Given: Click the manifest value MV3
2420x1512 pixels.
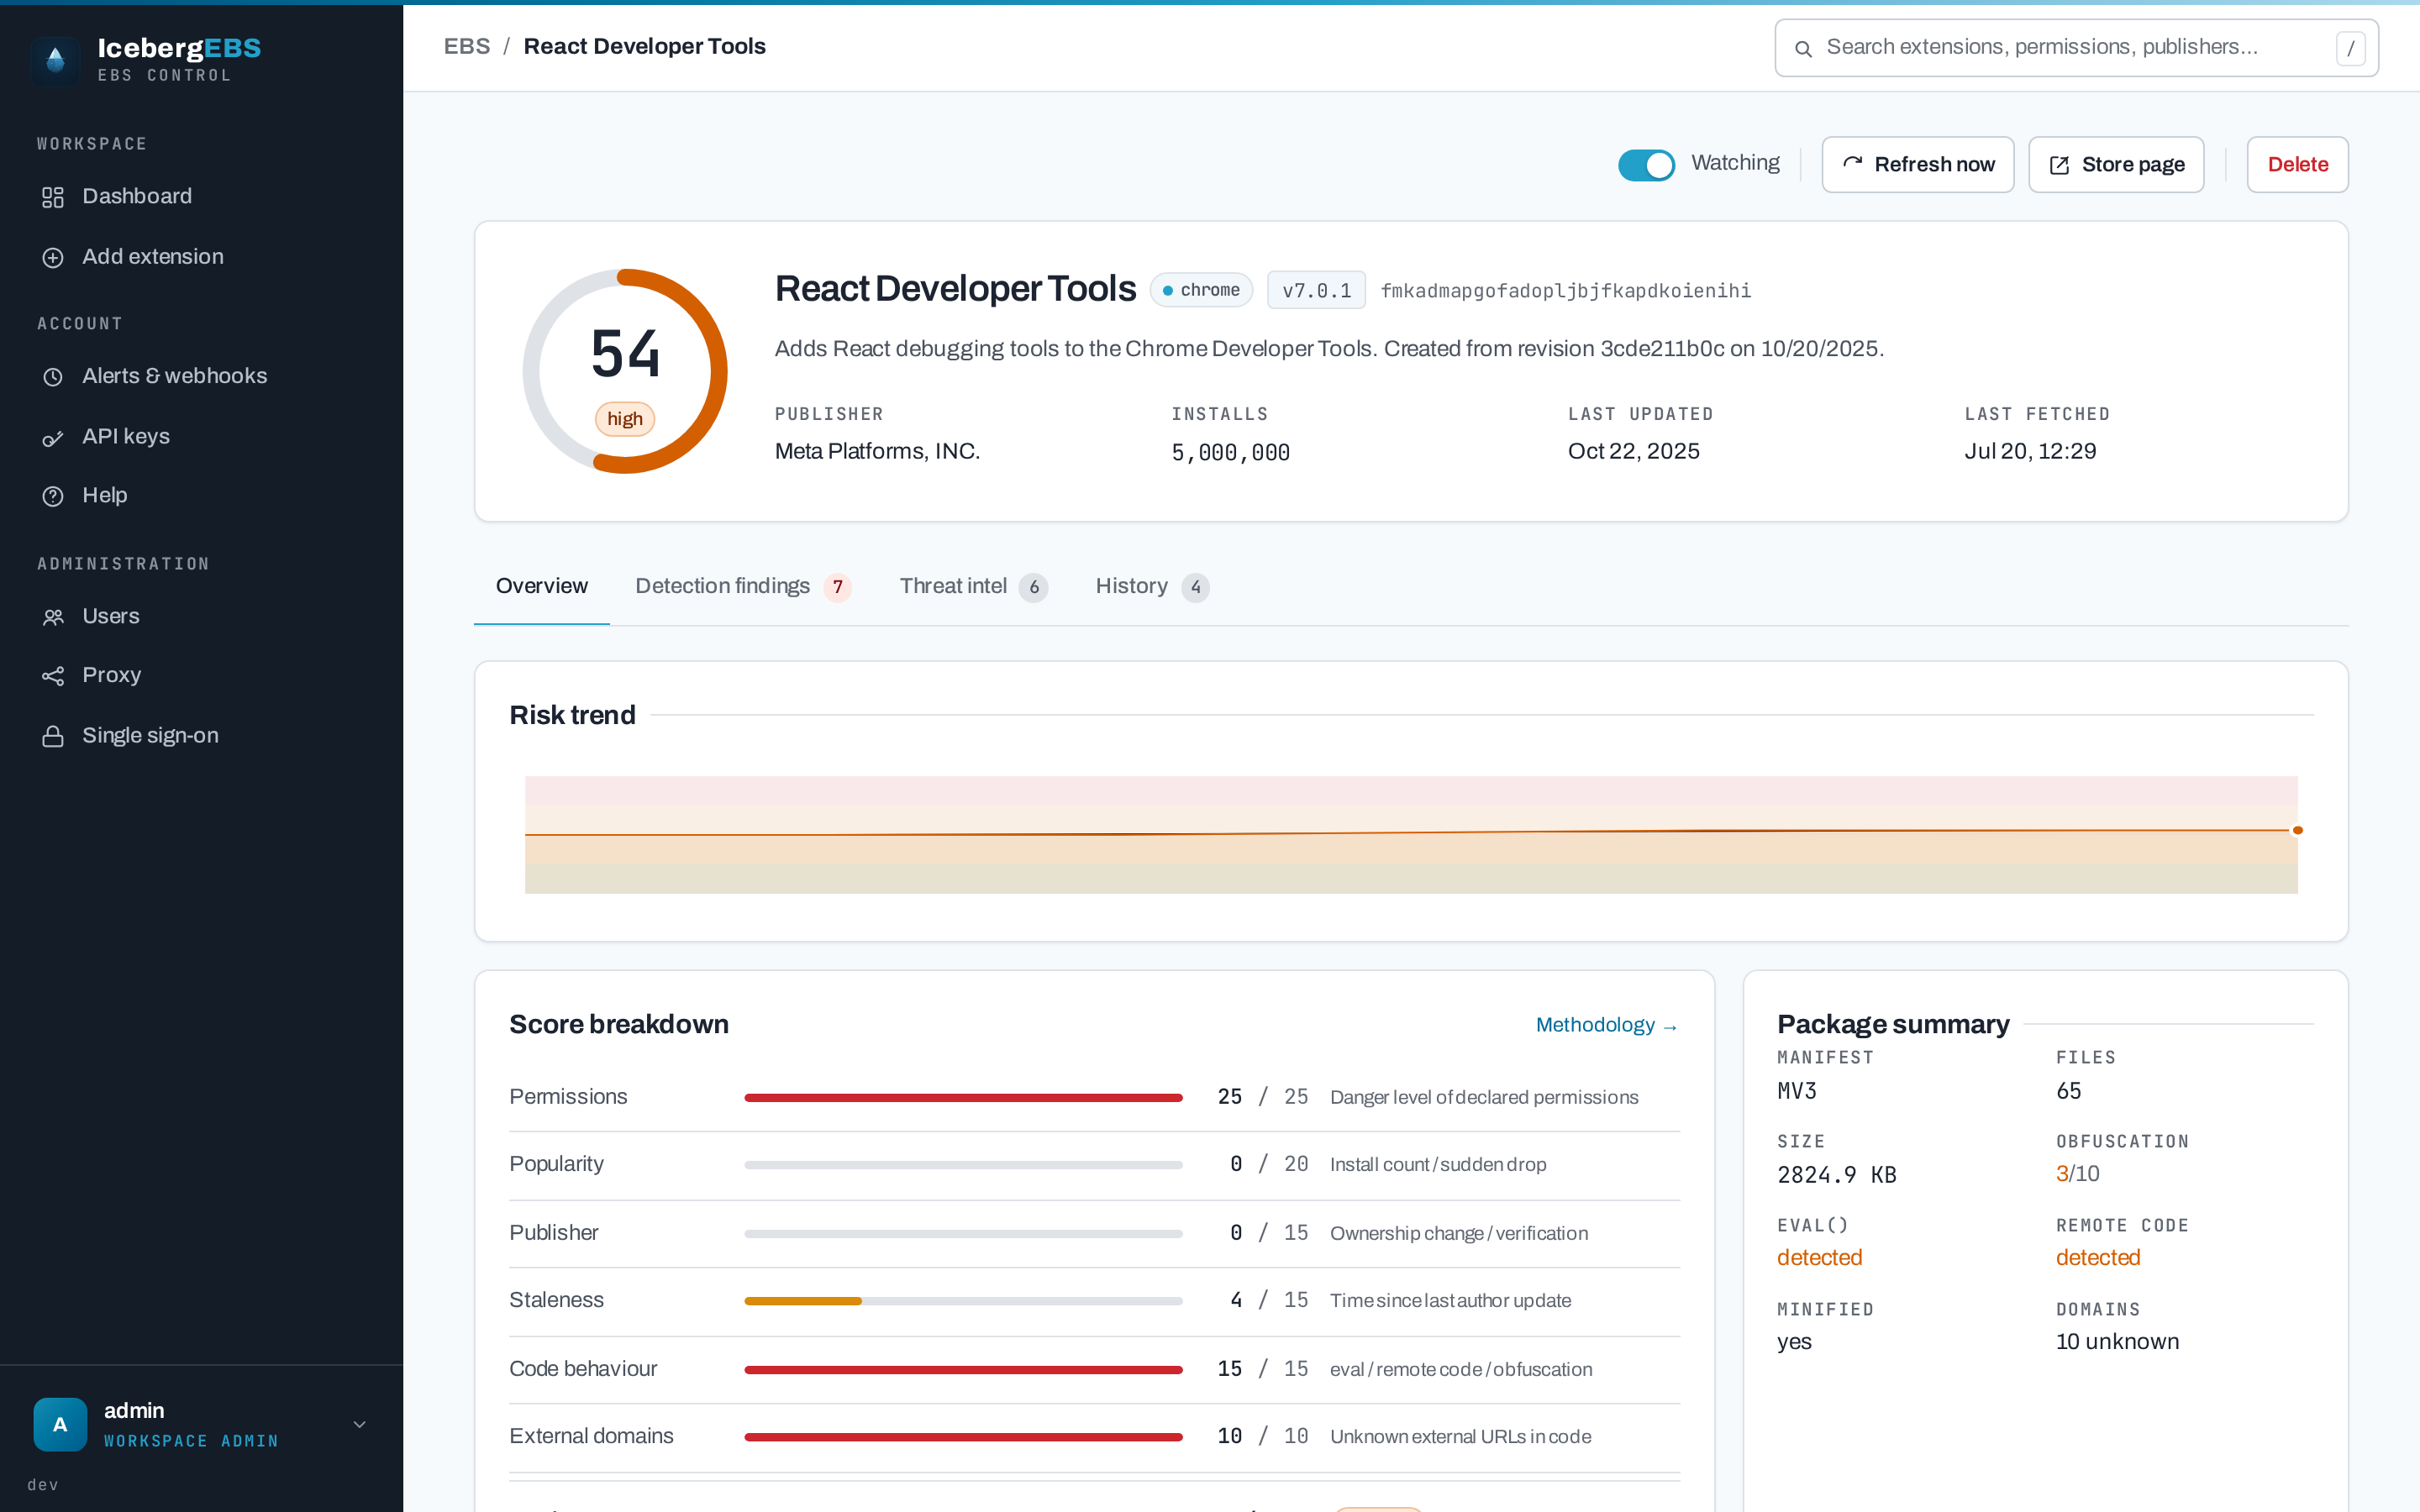Looking at the screenshot, I should (1796, 1091).
